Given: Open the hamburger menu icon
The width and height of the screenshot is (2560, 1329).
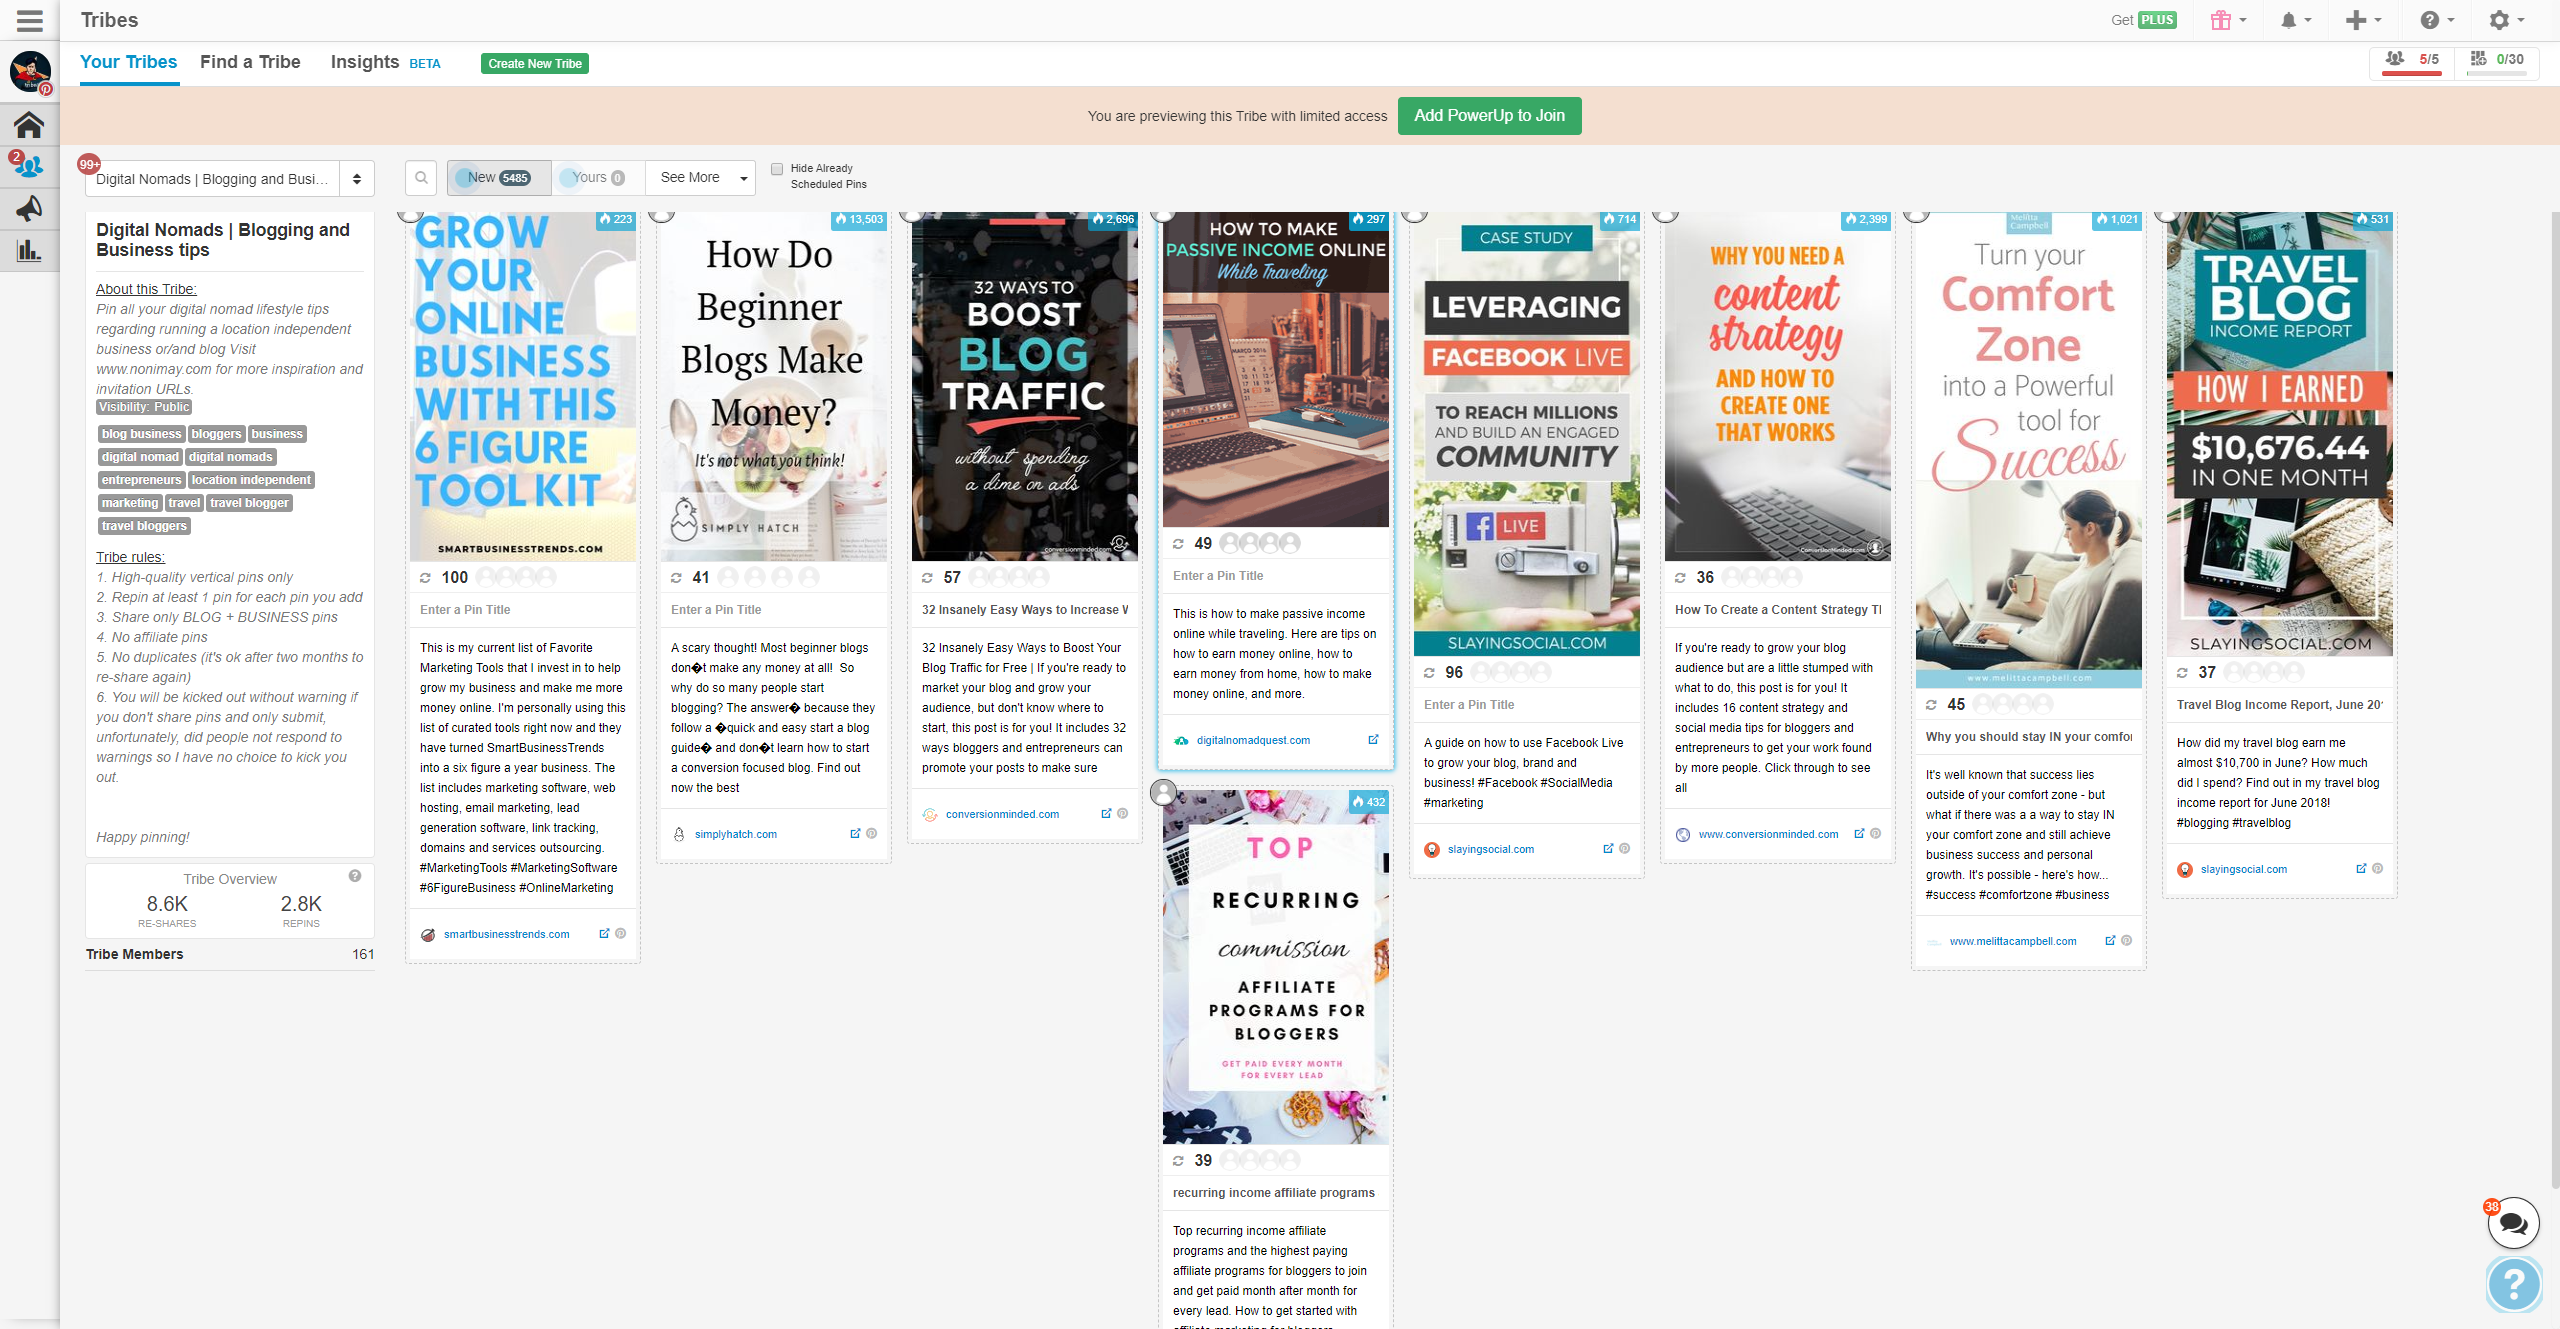Looking at the screenshot, I should [x=30, y=20].
